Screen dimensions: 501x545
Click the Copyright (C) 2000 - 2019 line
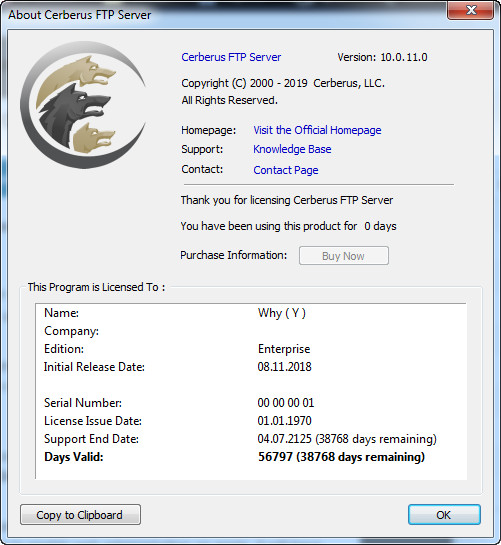click(x=283, y=83)
